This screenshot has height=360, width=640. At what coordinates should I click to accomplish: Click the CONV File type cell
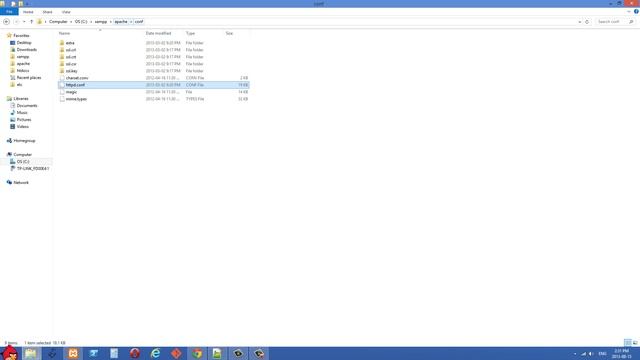pyautogui.click(x=195, y=78)
